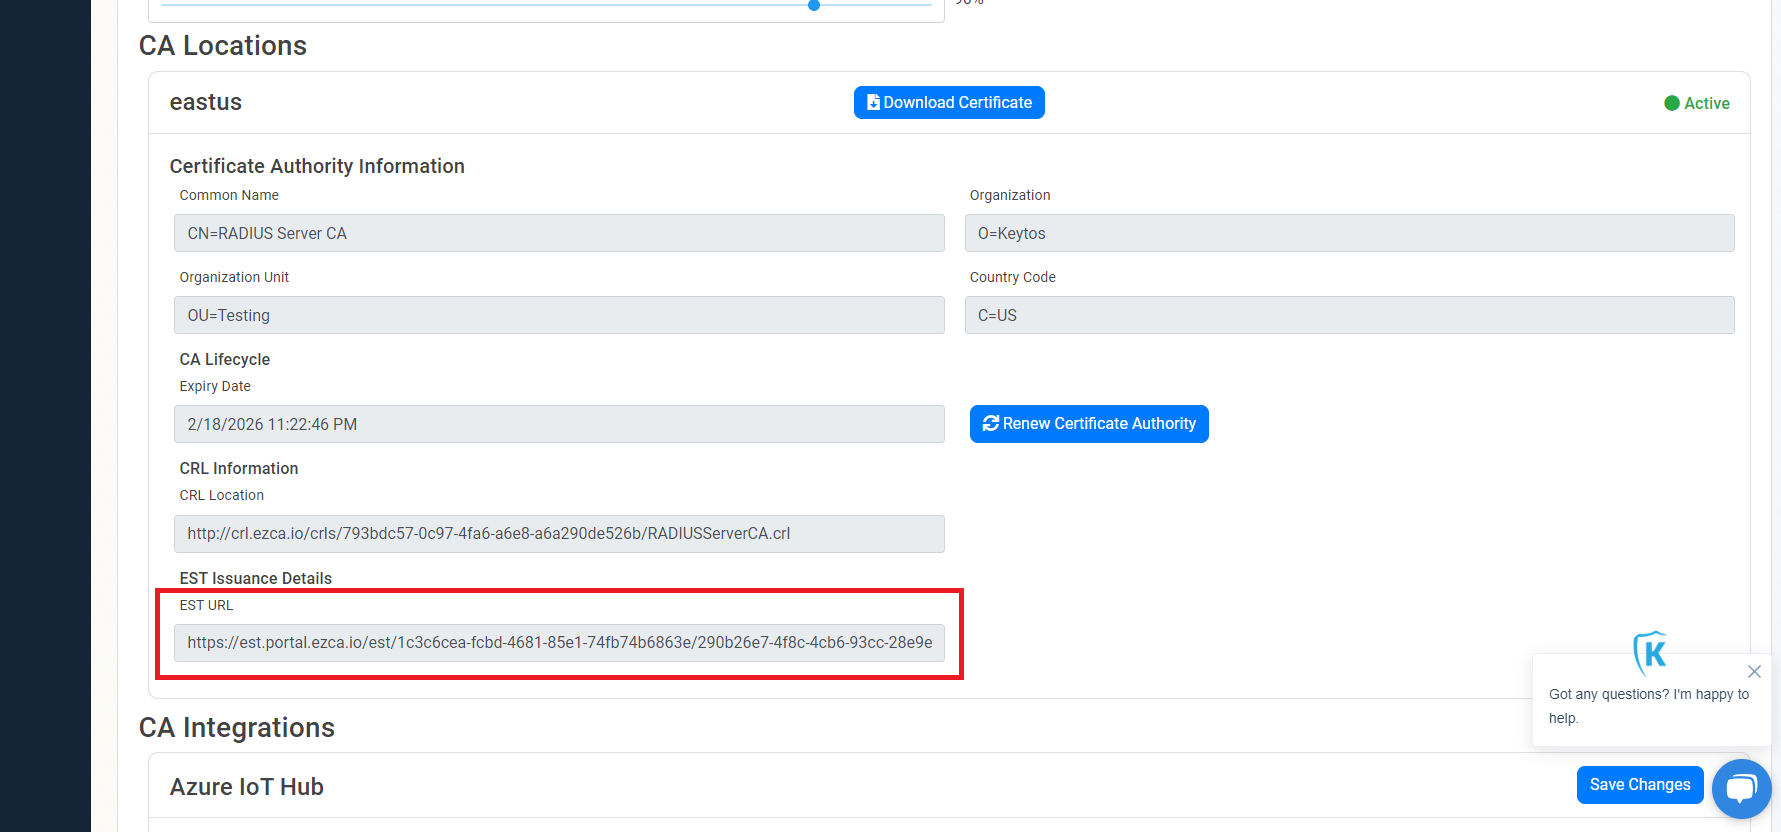1781x832 pixels.
Task: Click the green Active status dot
Action: coord(1671,103)
